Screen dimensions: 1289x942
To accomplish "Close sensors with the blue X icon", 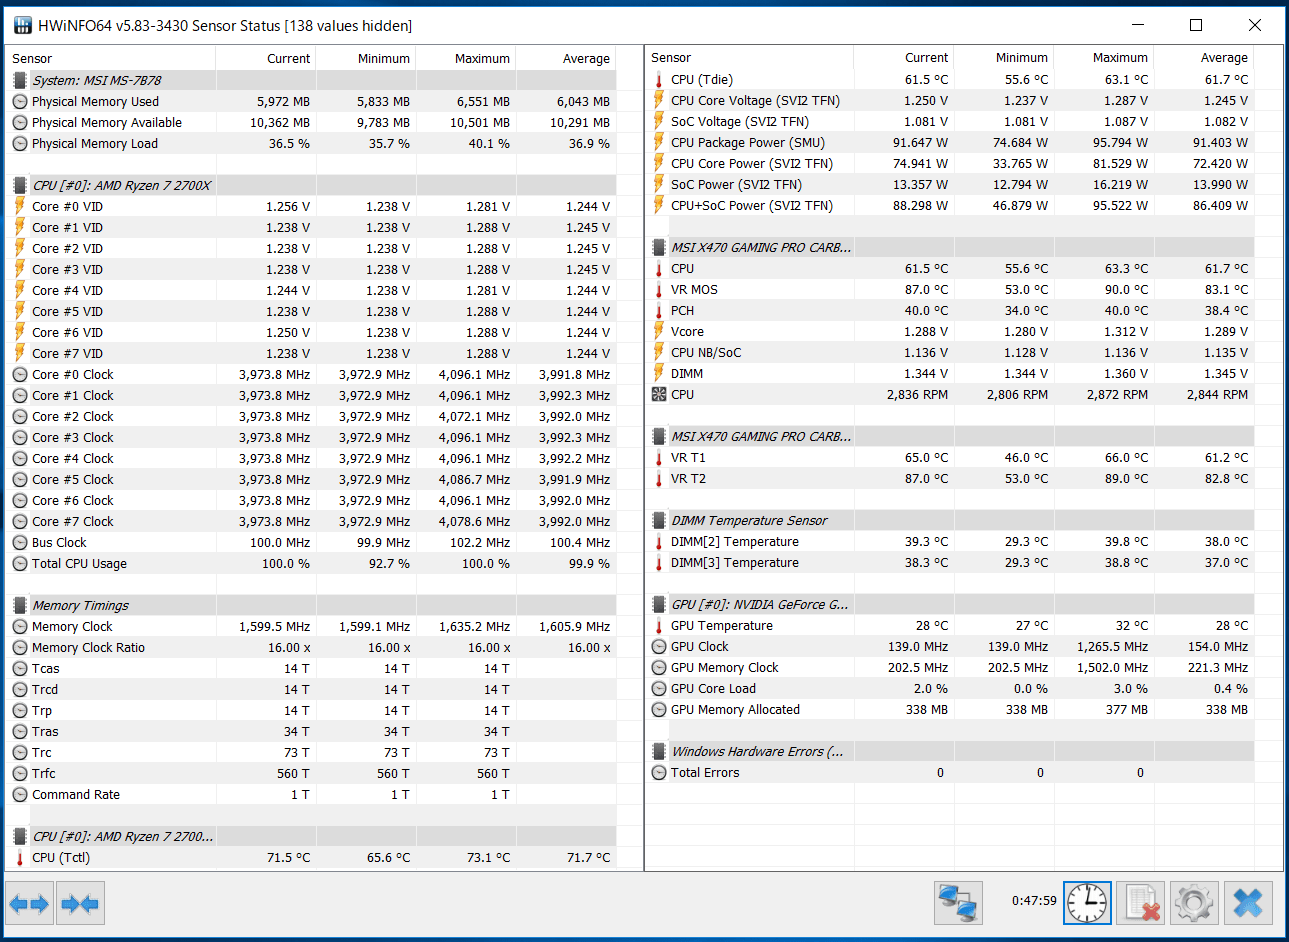I will tap(1248, 903).
